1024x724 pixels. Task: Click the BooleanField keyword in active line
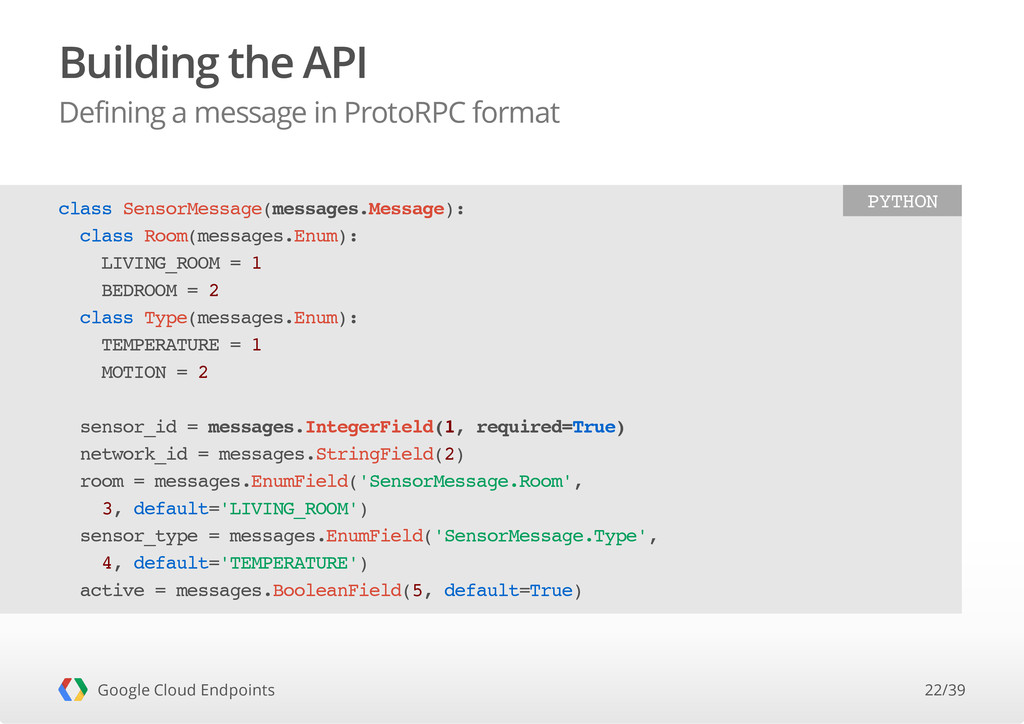(337, 590)
